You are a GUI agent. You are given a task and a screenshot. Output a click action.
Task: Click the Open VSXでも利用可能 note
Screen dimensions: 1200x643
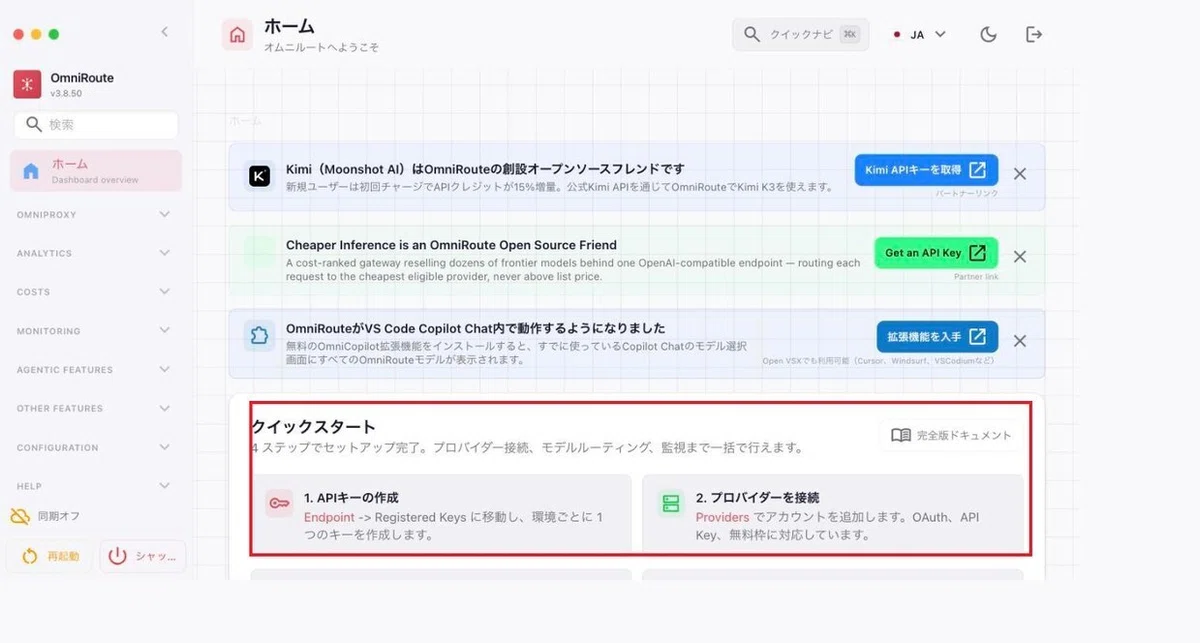tap(880, 361)
